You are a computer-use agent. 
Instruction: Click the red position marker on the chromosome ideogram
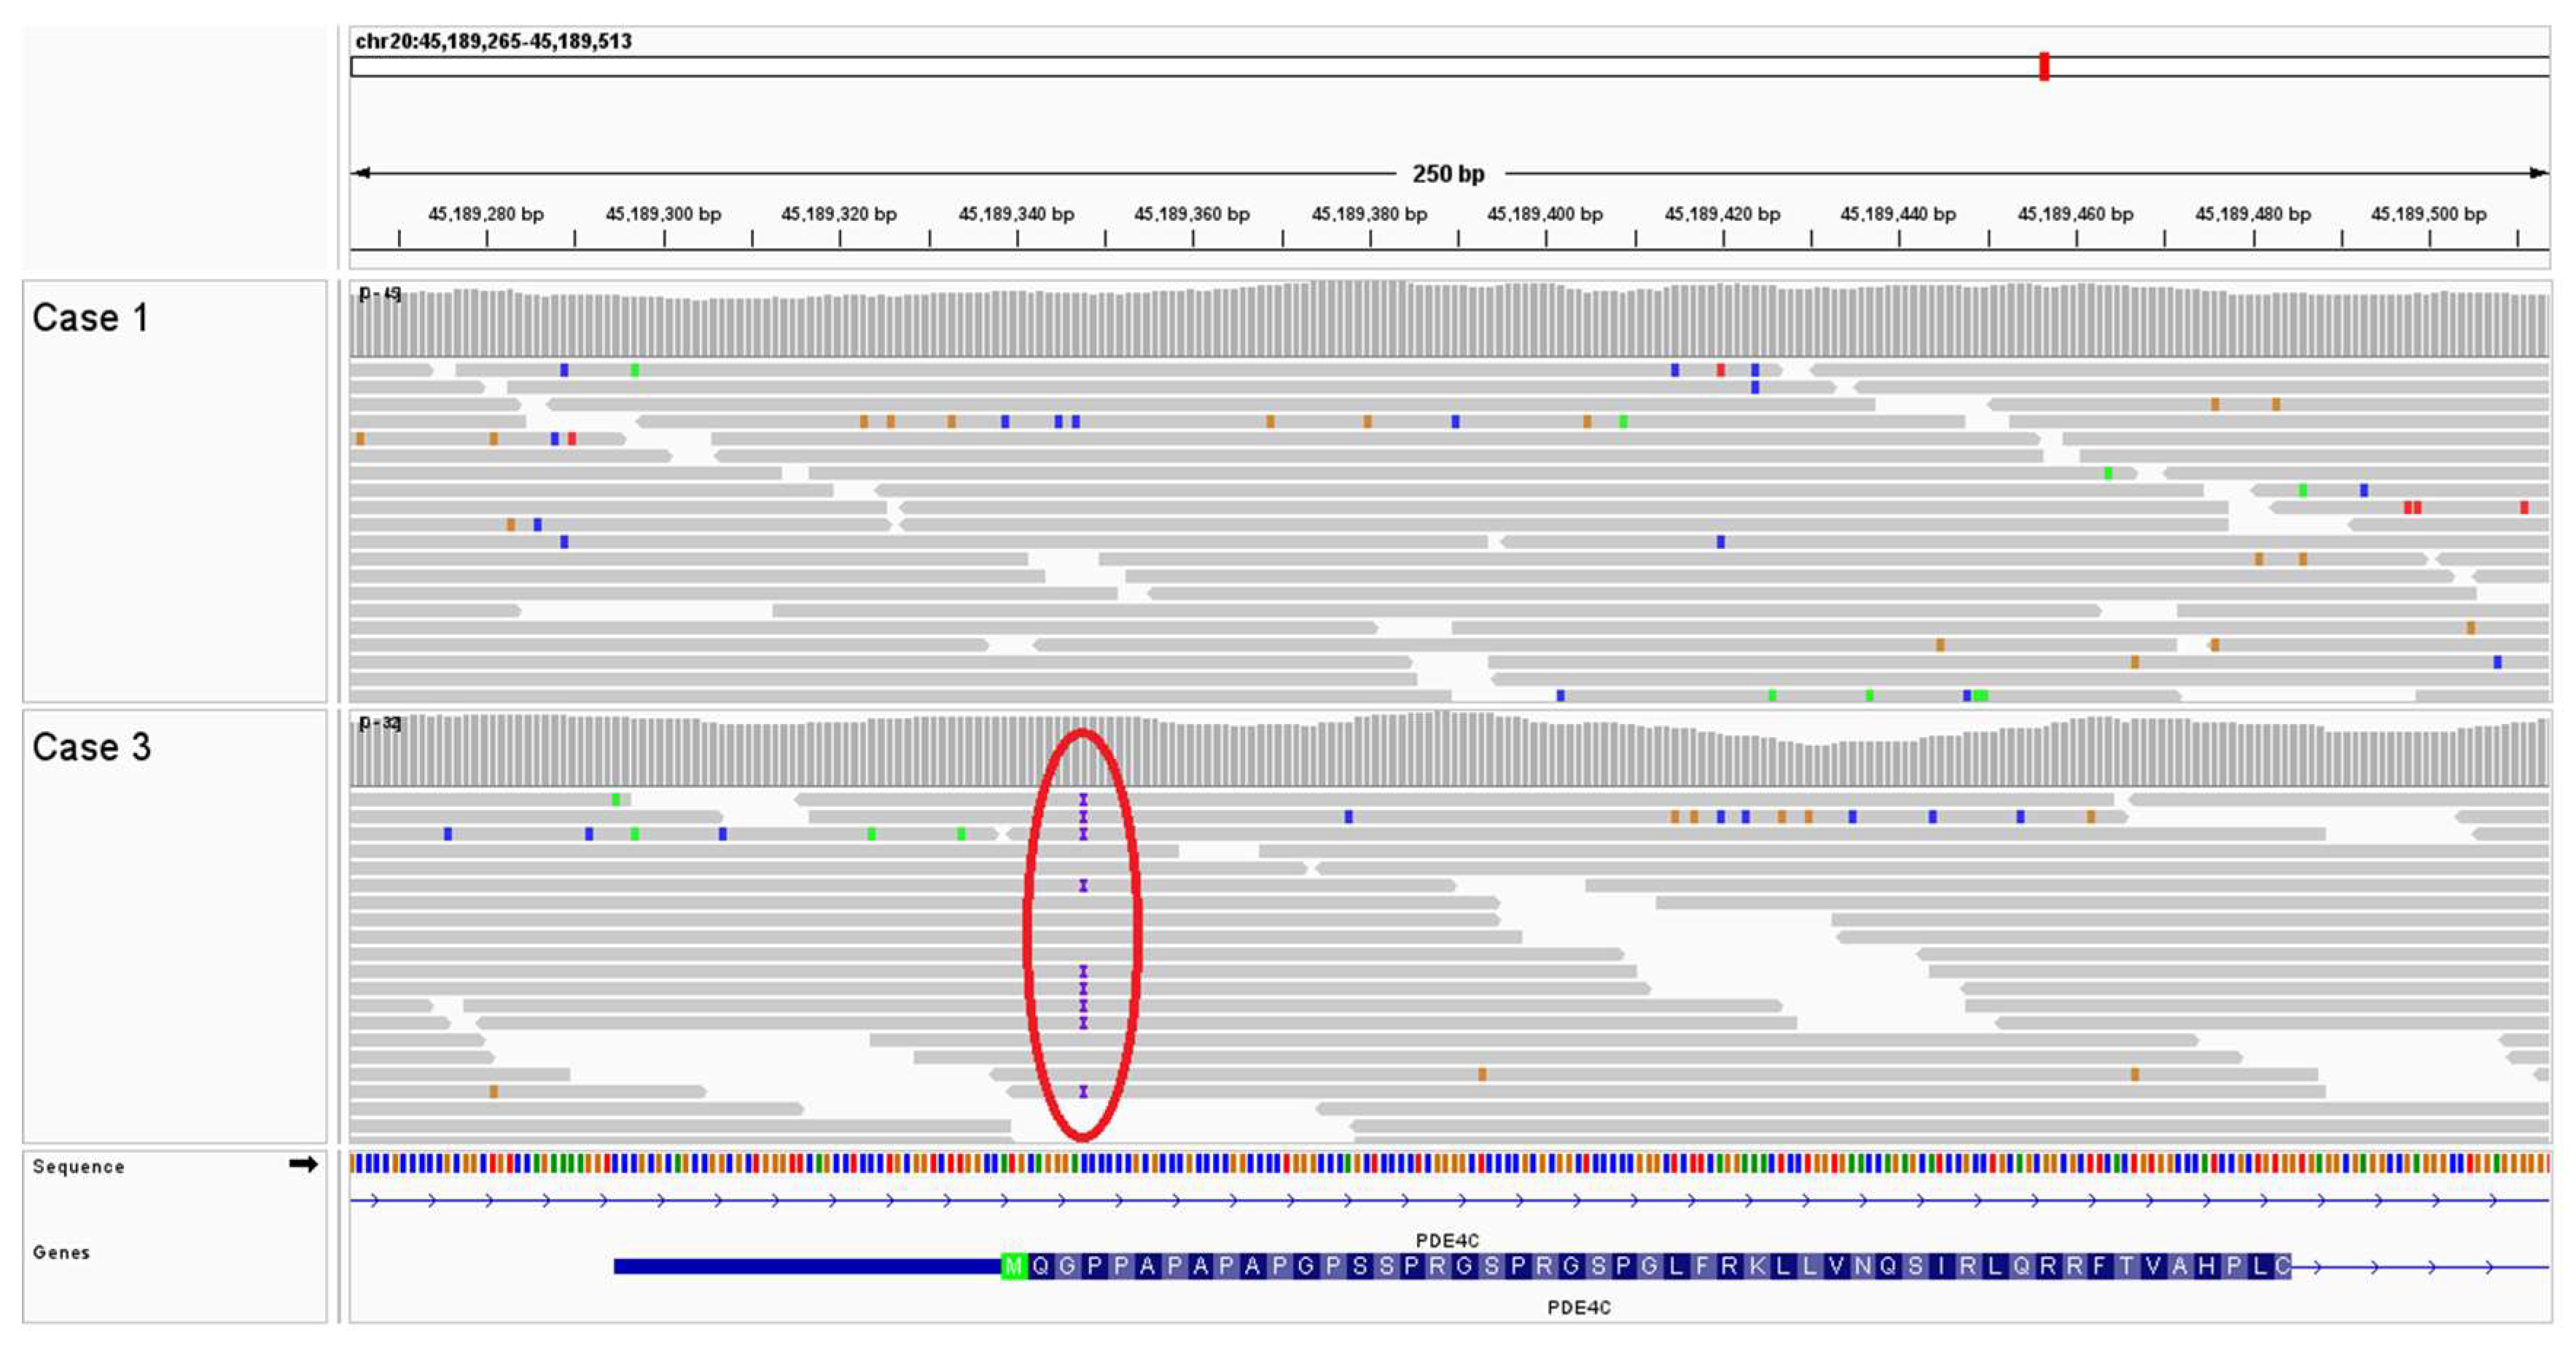pos(2044,67)
